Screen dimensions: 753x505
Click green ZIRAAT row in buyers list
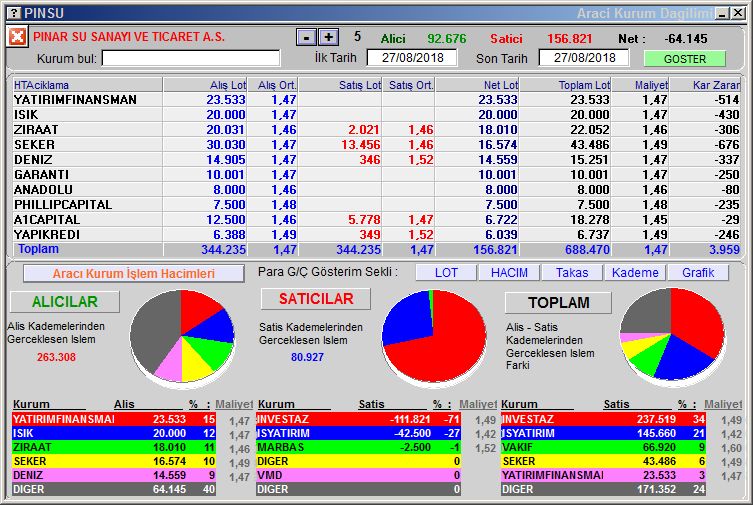coord(114,447)
